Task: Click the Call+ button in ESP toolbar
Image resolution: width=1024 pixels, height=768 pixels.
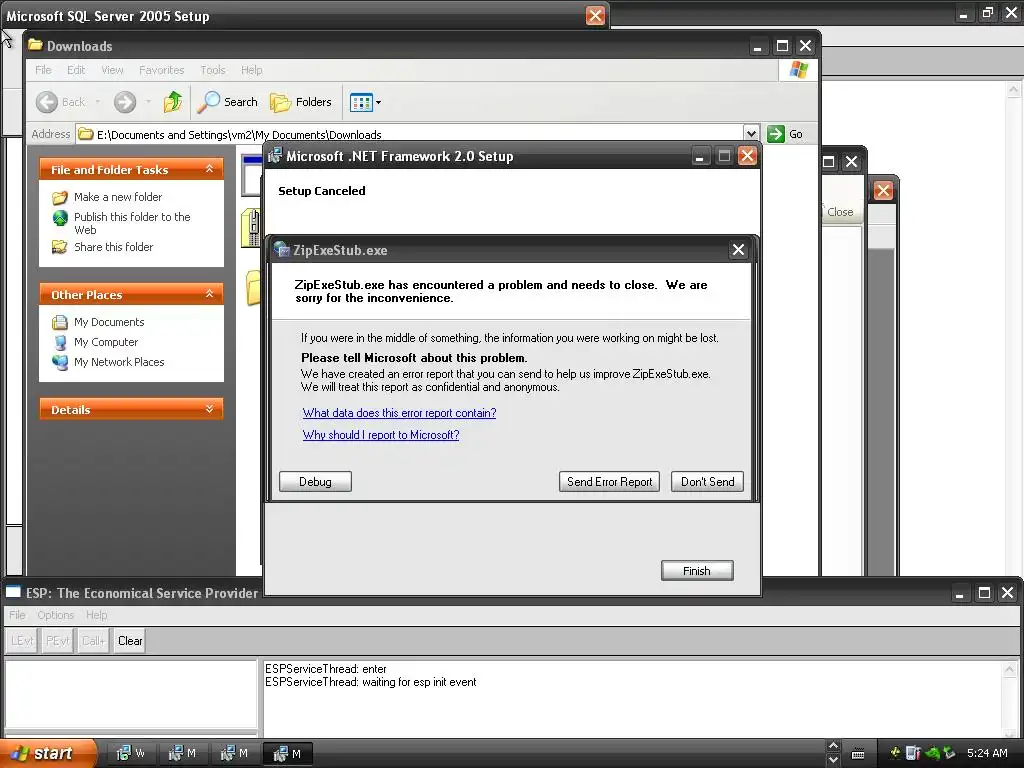Action: 93,641
